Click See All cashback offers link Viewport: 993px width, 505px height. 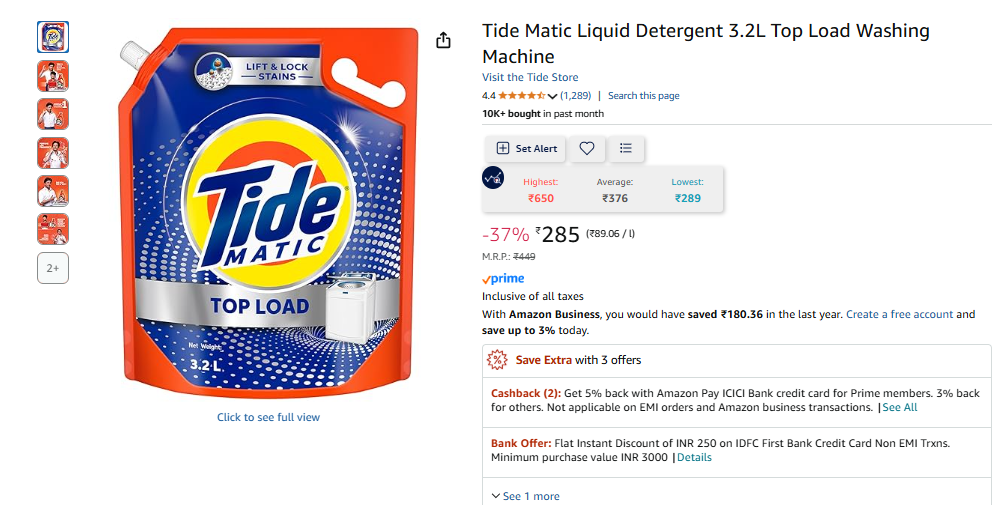pos(900,407)
